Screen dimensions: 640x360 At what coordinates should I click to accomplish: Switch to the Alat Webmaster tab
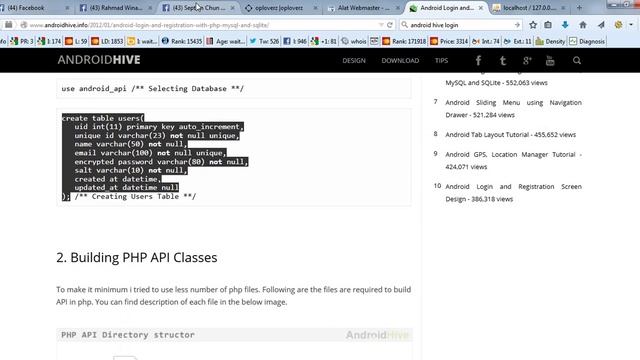pyautogui.click(x=362, y=8)
